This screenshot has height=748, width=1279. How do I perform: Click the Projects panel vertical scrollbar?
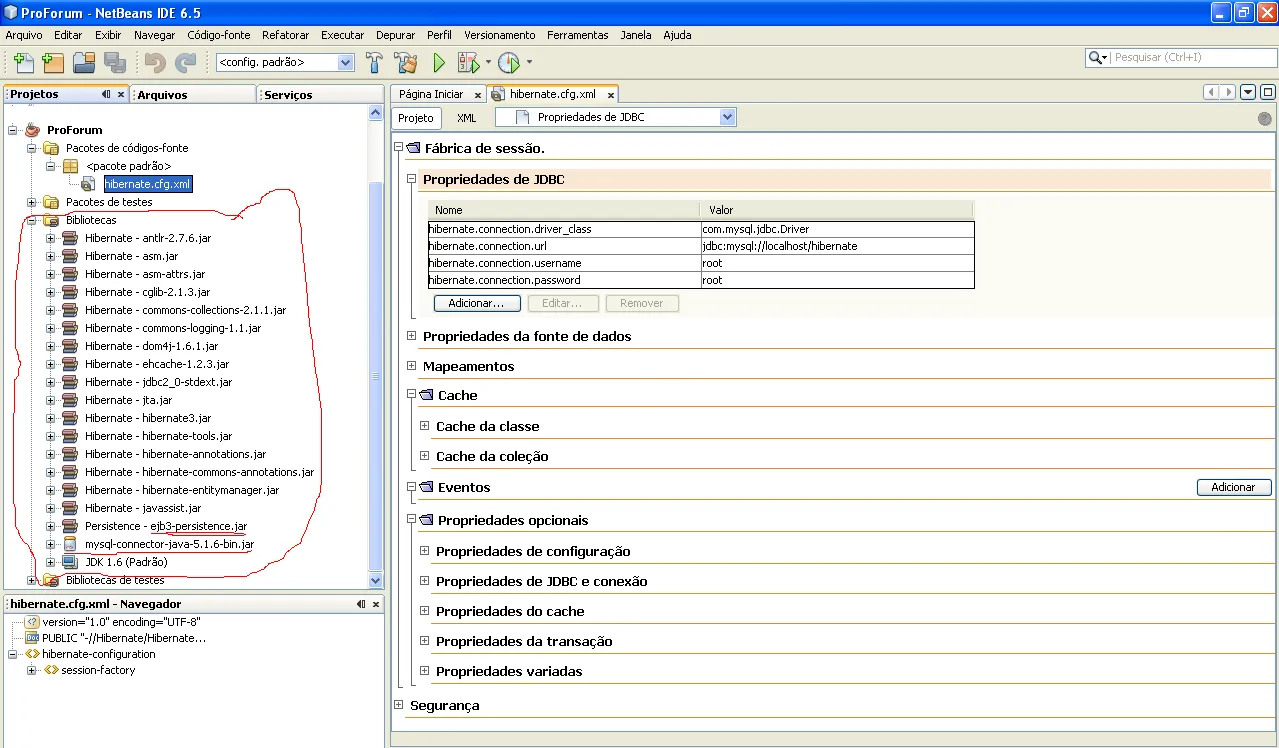pos(376,376)
